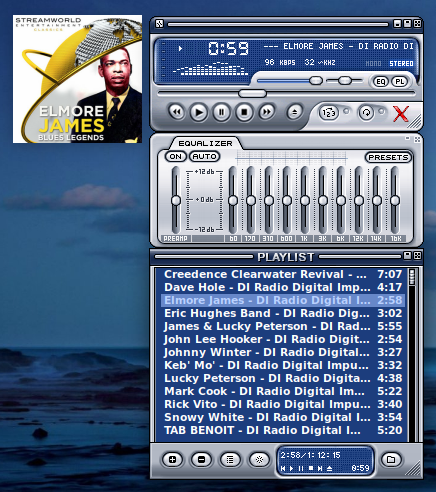Image resolution: width=436 pixels, height=492 pixels.
Task: Click the PREAMP slider knob
Action: click(176, 200)
